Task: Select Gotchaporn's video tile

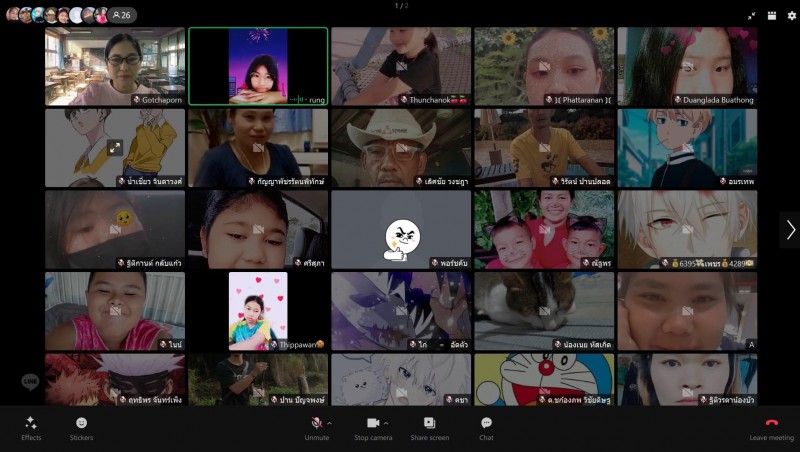Action: [x=115, y=65]
